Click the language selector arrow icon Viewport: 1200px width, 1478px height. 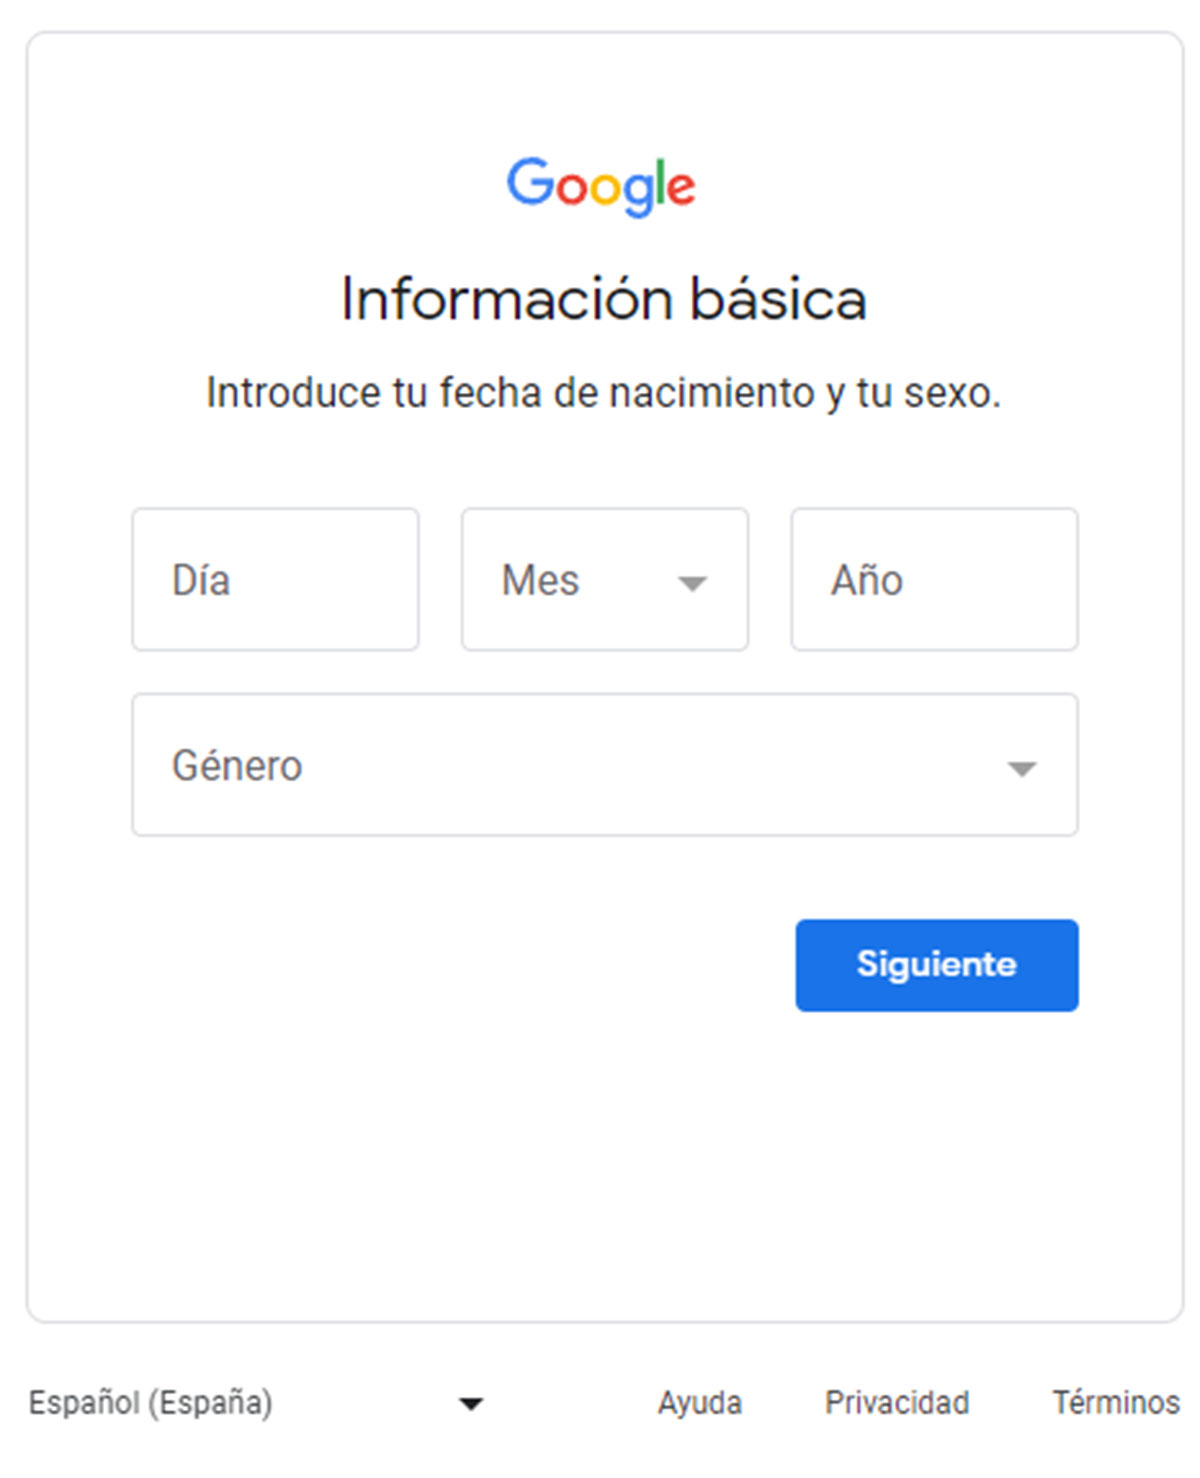pyautogui.click(x=470, y=1404)
